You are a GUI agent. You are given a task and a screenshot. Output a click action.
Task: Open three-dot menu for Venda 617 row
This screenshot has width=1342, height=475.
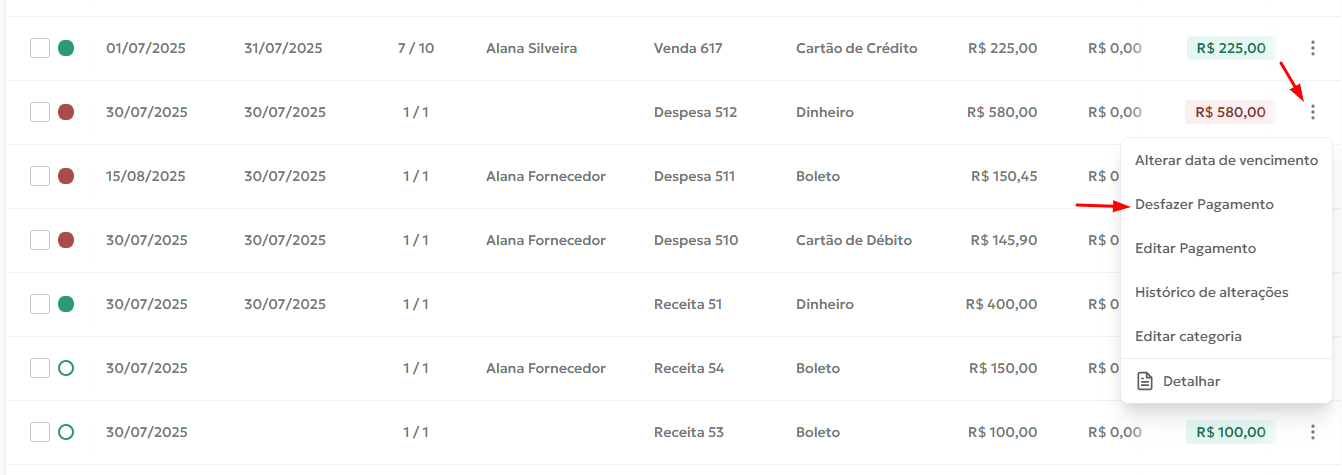[1313, 48]
